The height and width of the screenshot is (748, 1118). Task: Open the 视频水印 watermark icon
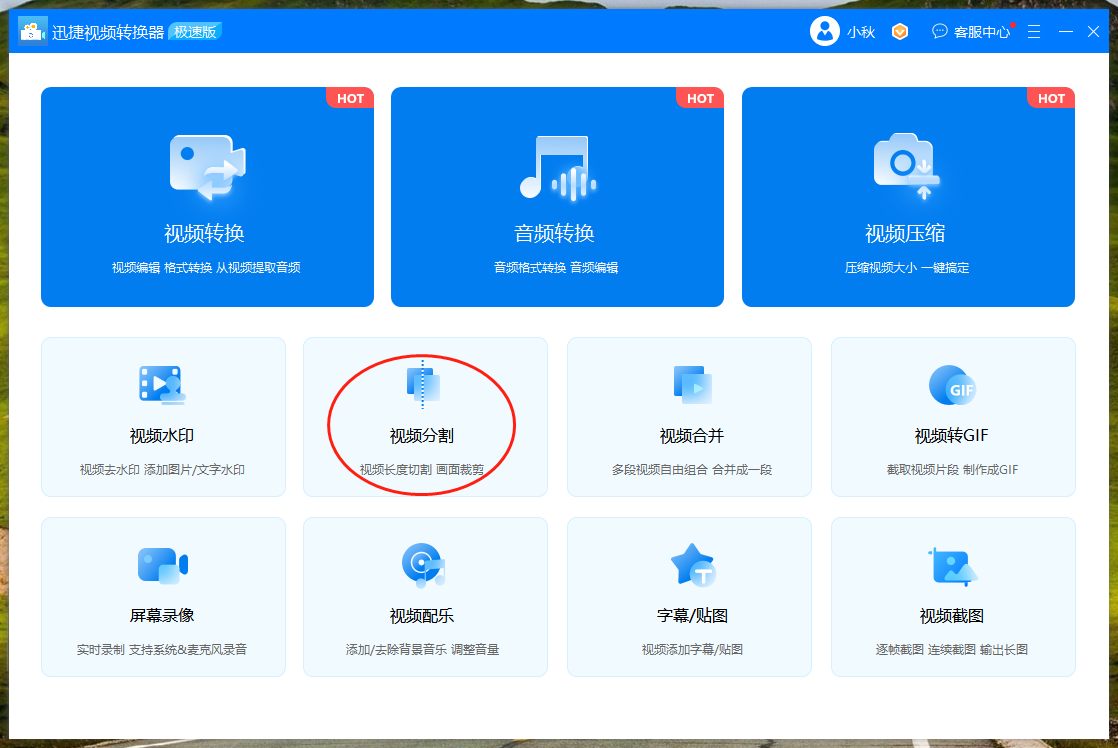click(x=162, y=385)
